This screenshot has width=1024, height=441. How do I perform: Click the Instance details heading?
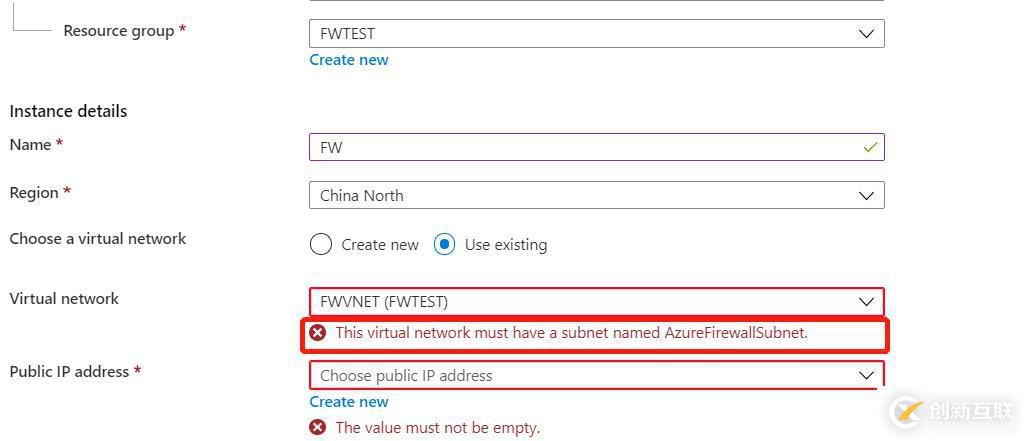click(68, 111)
